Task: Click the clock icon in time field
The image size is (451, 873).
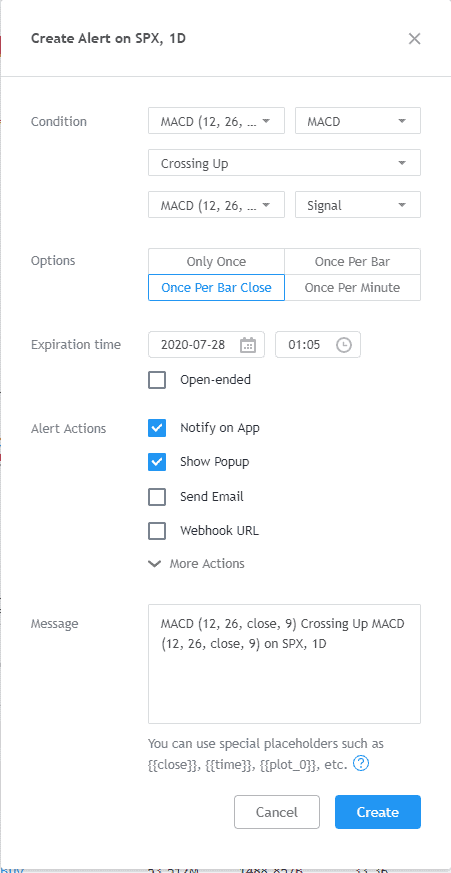Action: click(x=344, y=345)
